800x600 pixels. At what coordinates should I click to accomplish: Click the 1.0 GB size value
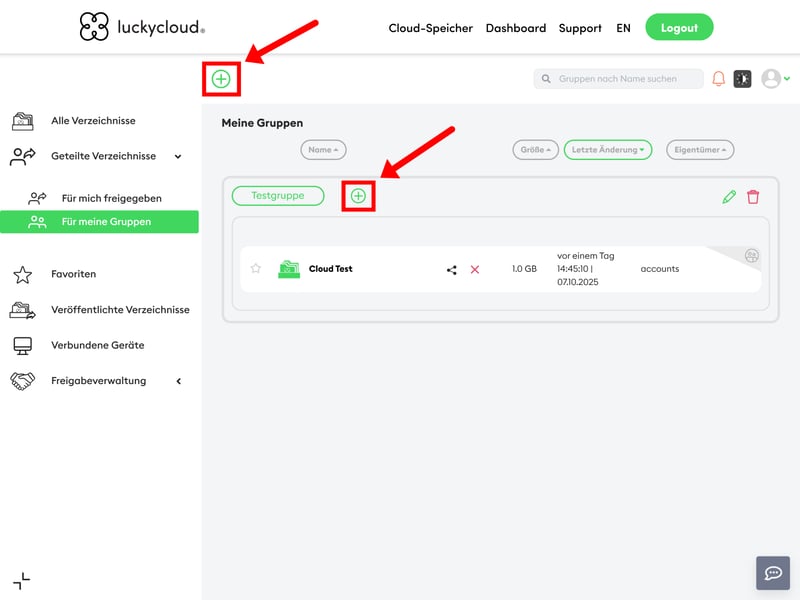tap(524, 269)
